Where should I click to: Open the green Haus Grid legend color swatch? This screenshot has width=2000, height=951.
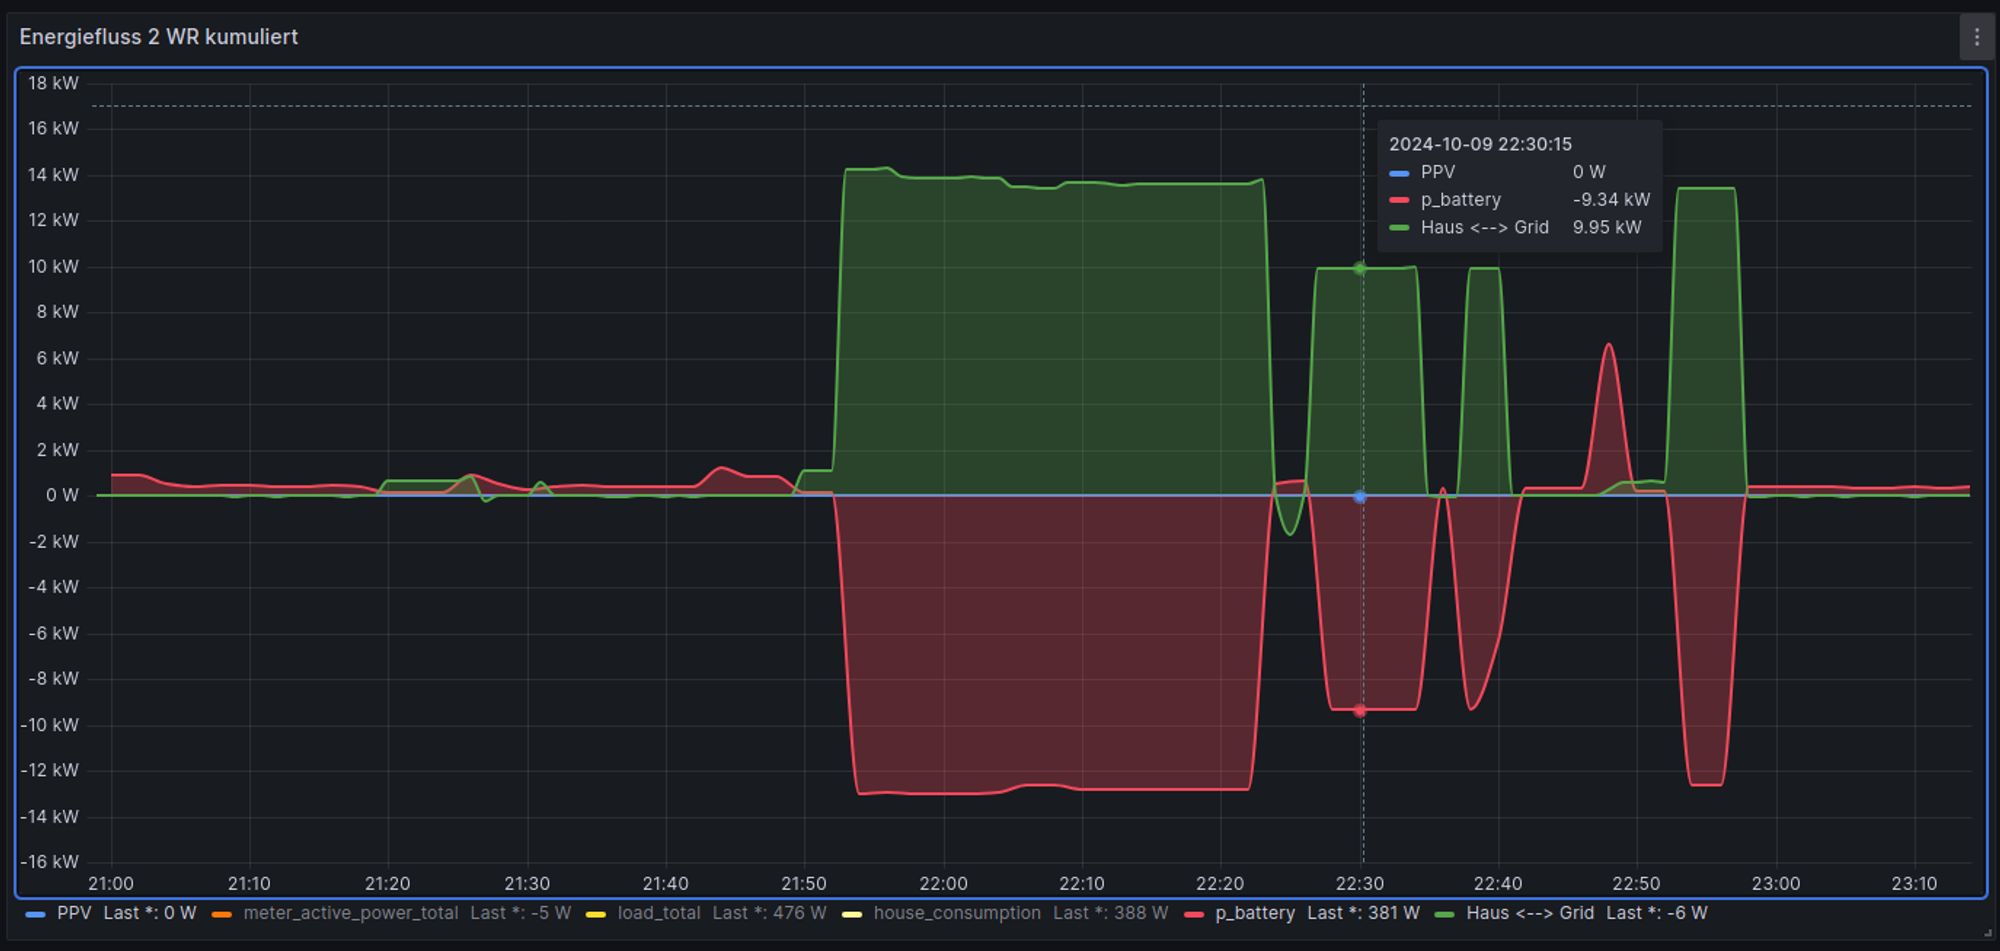click(x=1444, y=914)
